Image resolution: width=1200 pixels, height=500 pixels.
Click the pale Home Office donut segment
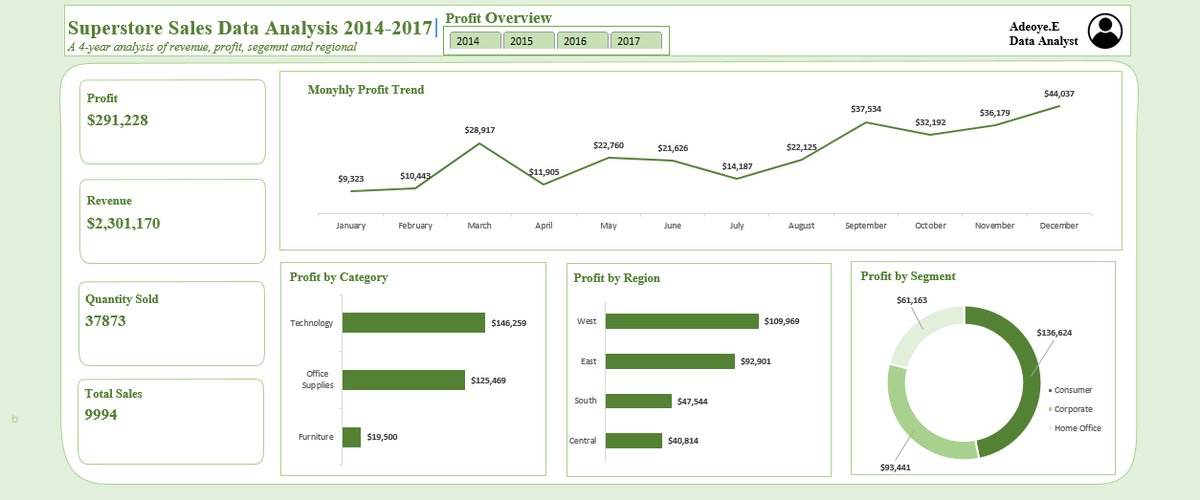(916, 326)
